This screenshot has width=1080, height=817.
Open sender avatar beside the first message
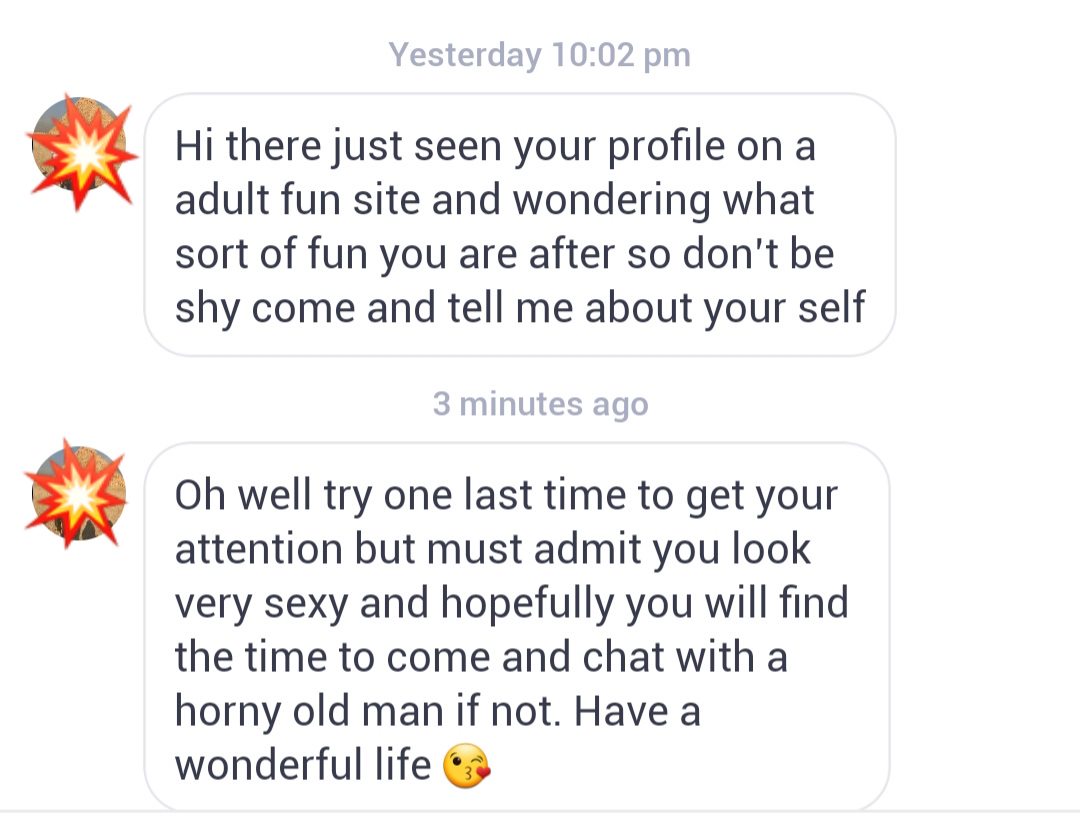(82, 152)
